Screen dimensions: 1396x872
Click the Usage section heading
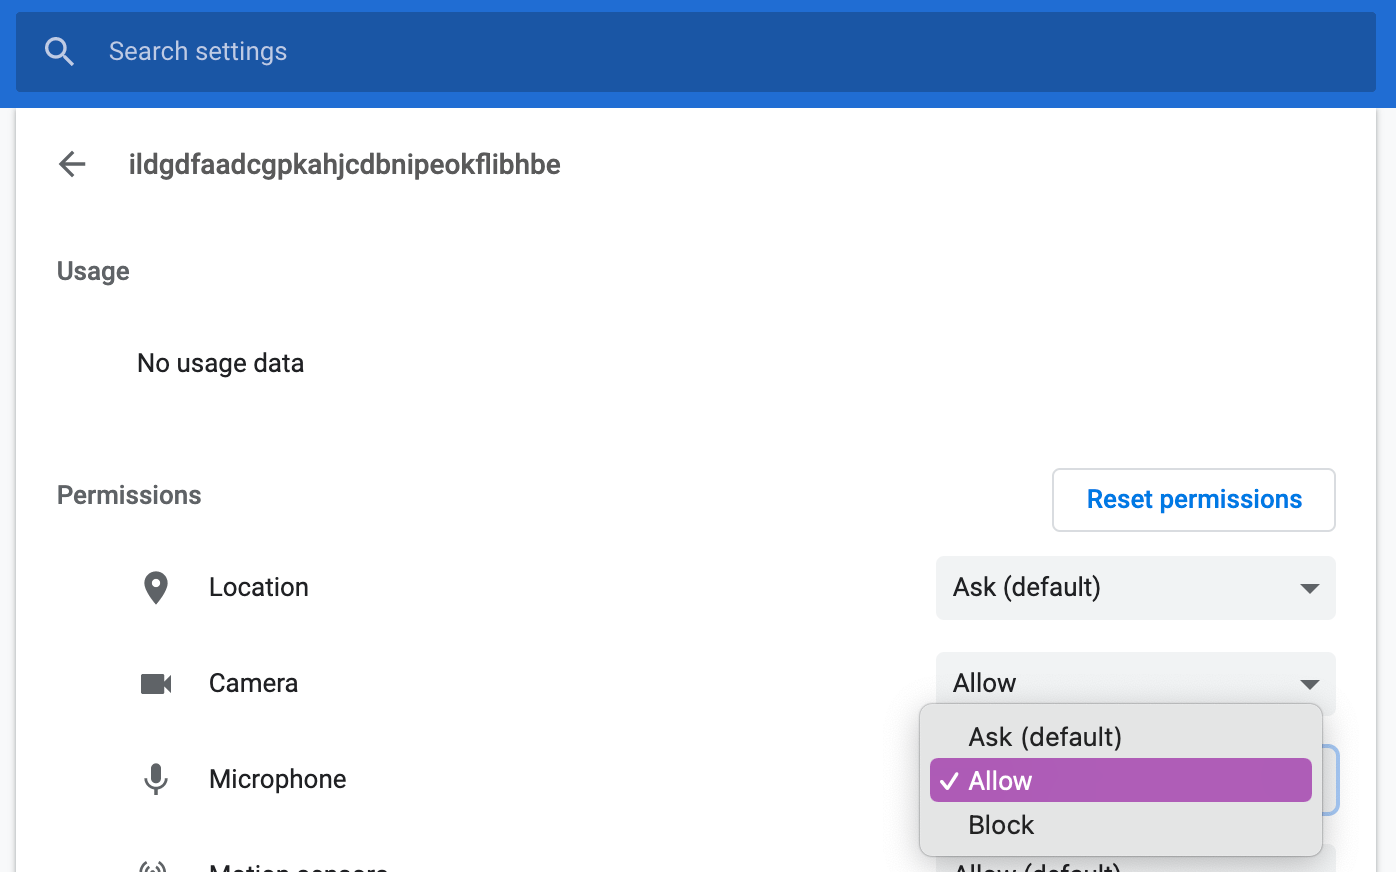coord(93,271)
